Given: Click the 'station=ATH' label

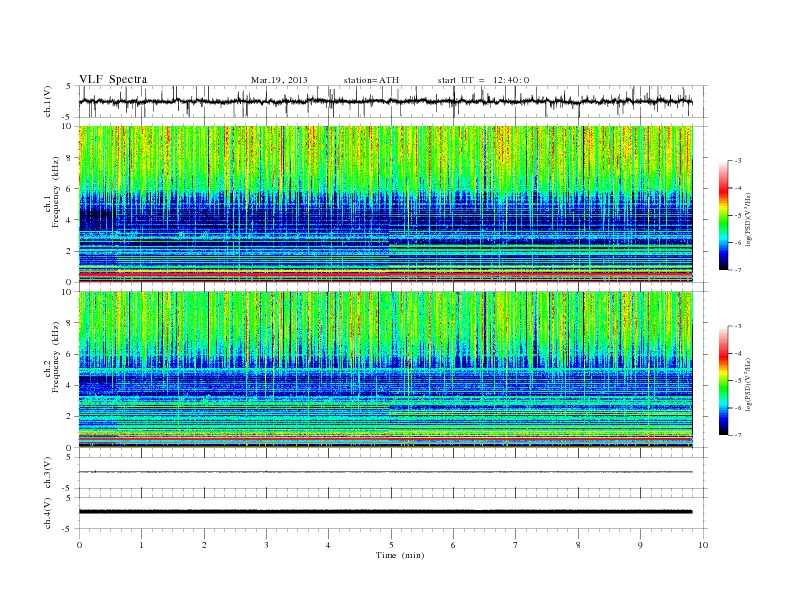Looking at the screenshot, I should [x=371, y=80].
